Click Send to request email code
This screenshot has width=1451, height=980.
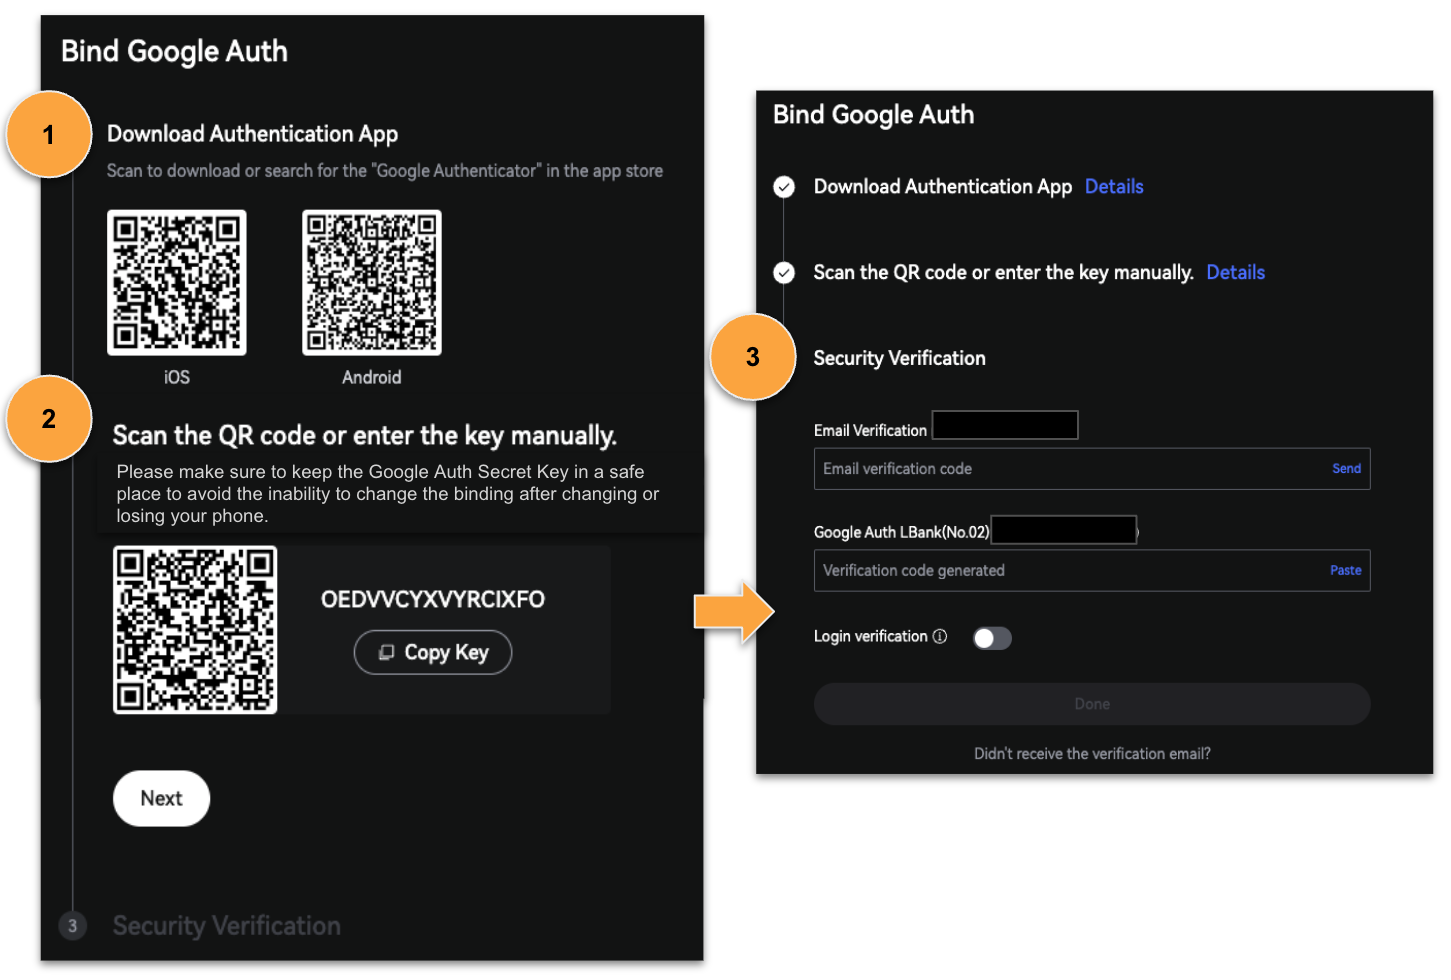click(1346, 468)
